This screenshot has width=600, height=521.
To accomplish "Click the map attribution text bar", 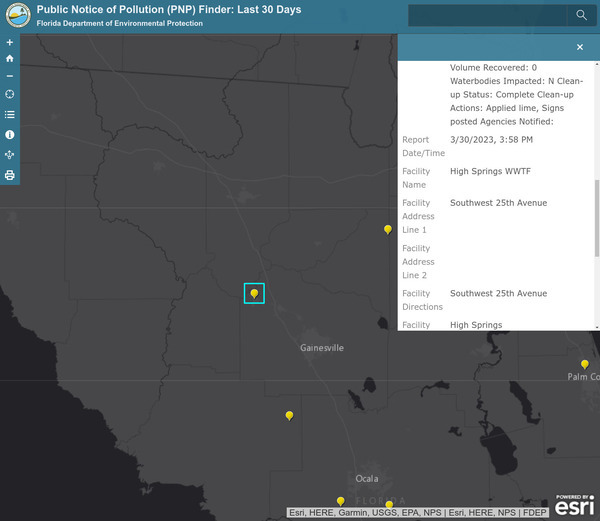I will tap(417, 513).
